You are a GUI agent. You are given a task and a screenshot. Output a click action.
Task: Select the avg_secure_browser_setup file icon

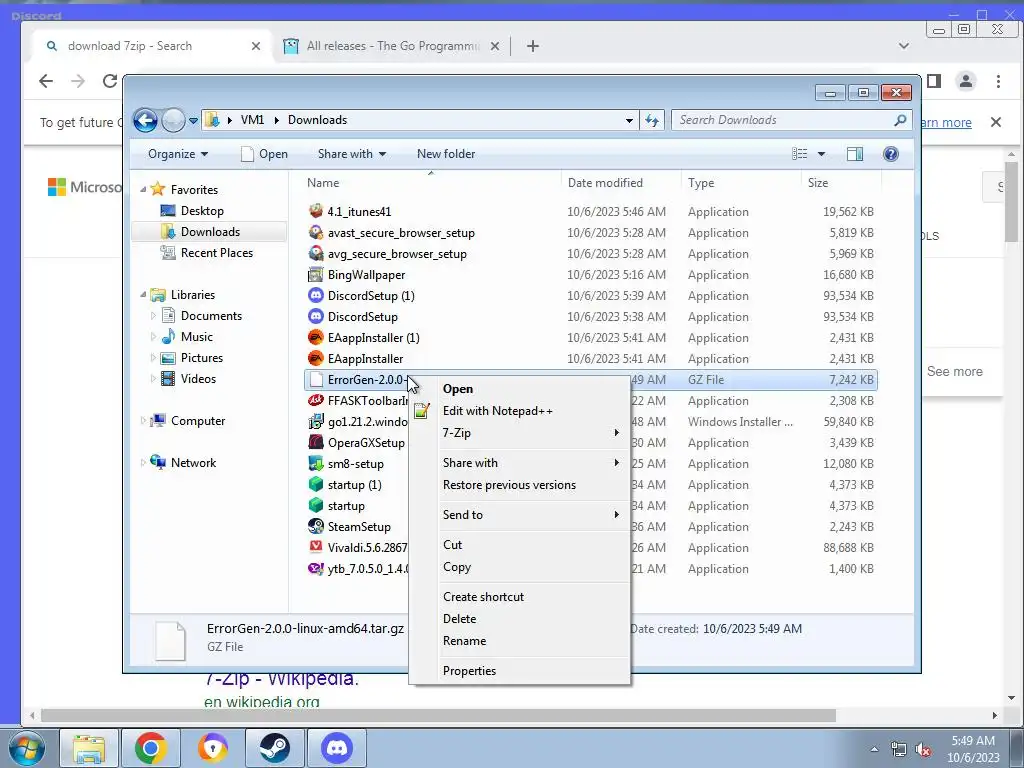coord(316,253)
